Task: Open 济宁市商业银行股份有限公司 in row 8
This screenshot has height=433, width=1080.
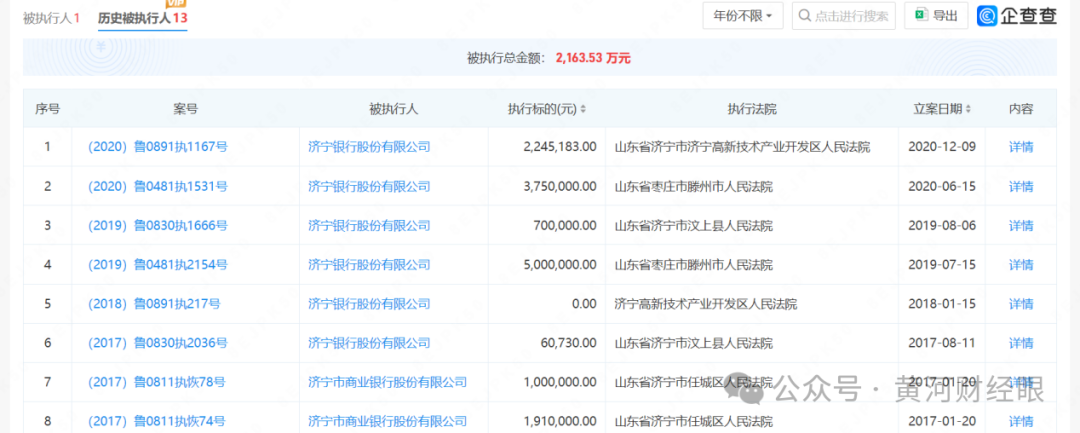Action: click(x=388, y=421)
